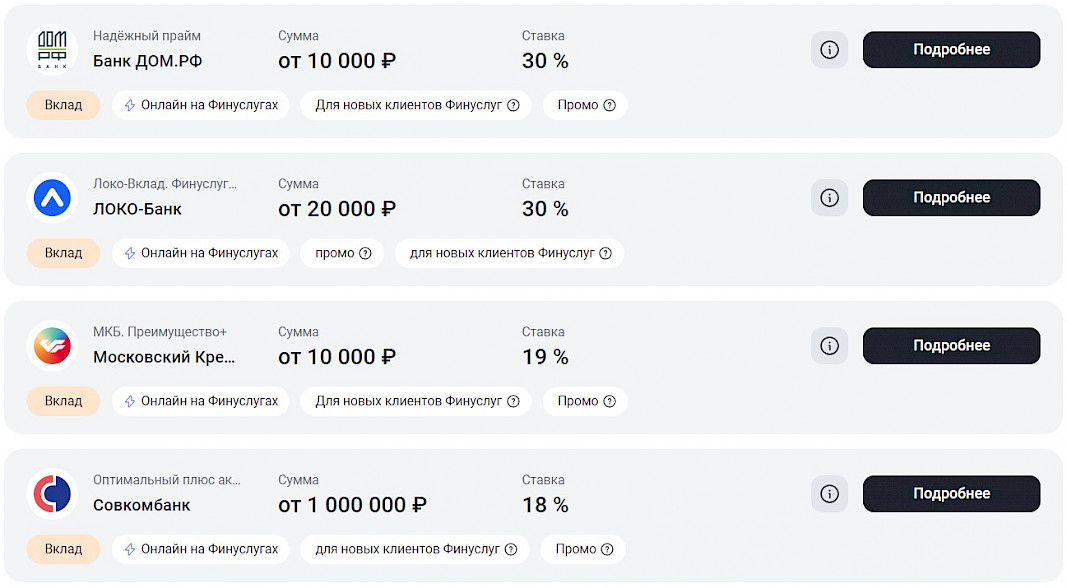1067x588 pixels.
Task: Open Подробнее for Московский Кредитный Банк
Action: tap(951, 346)
